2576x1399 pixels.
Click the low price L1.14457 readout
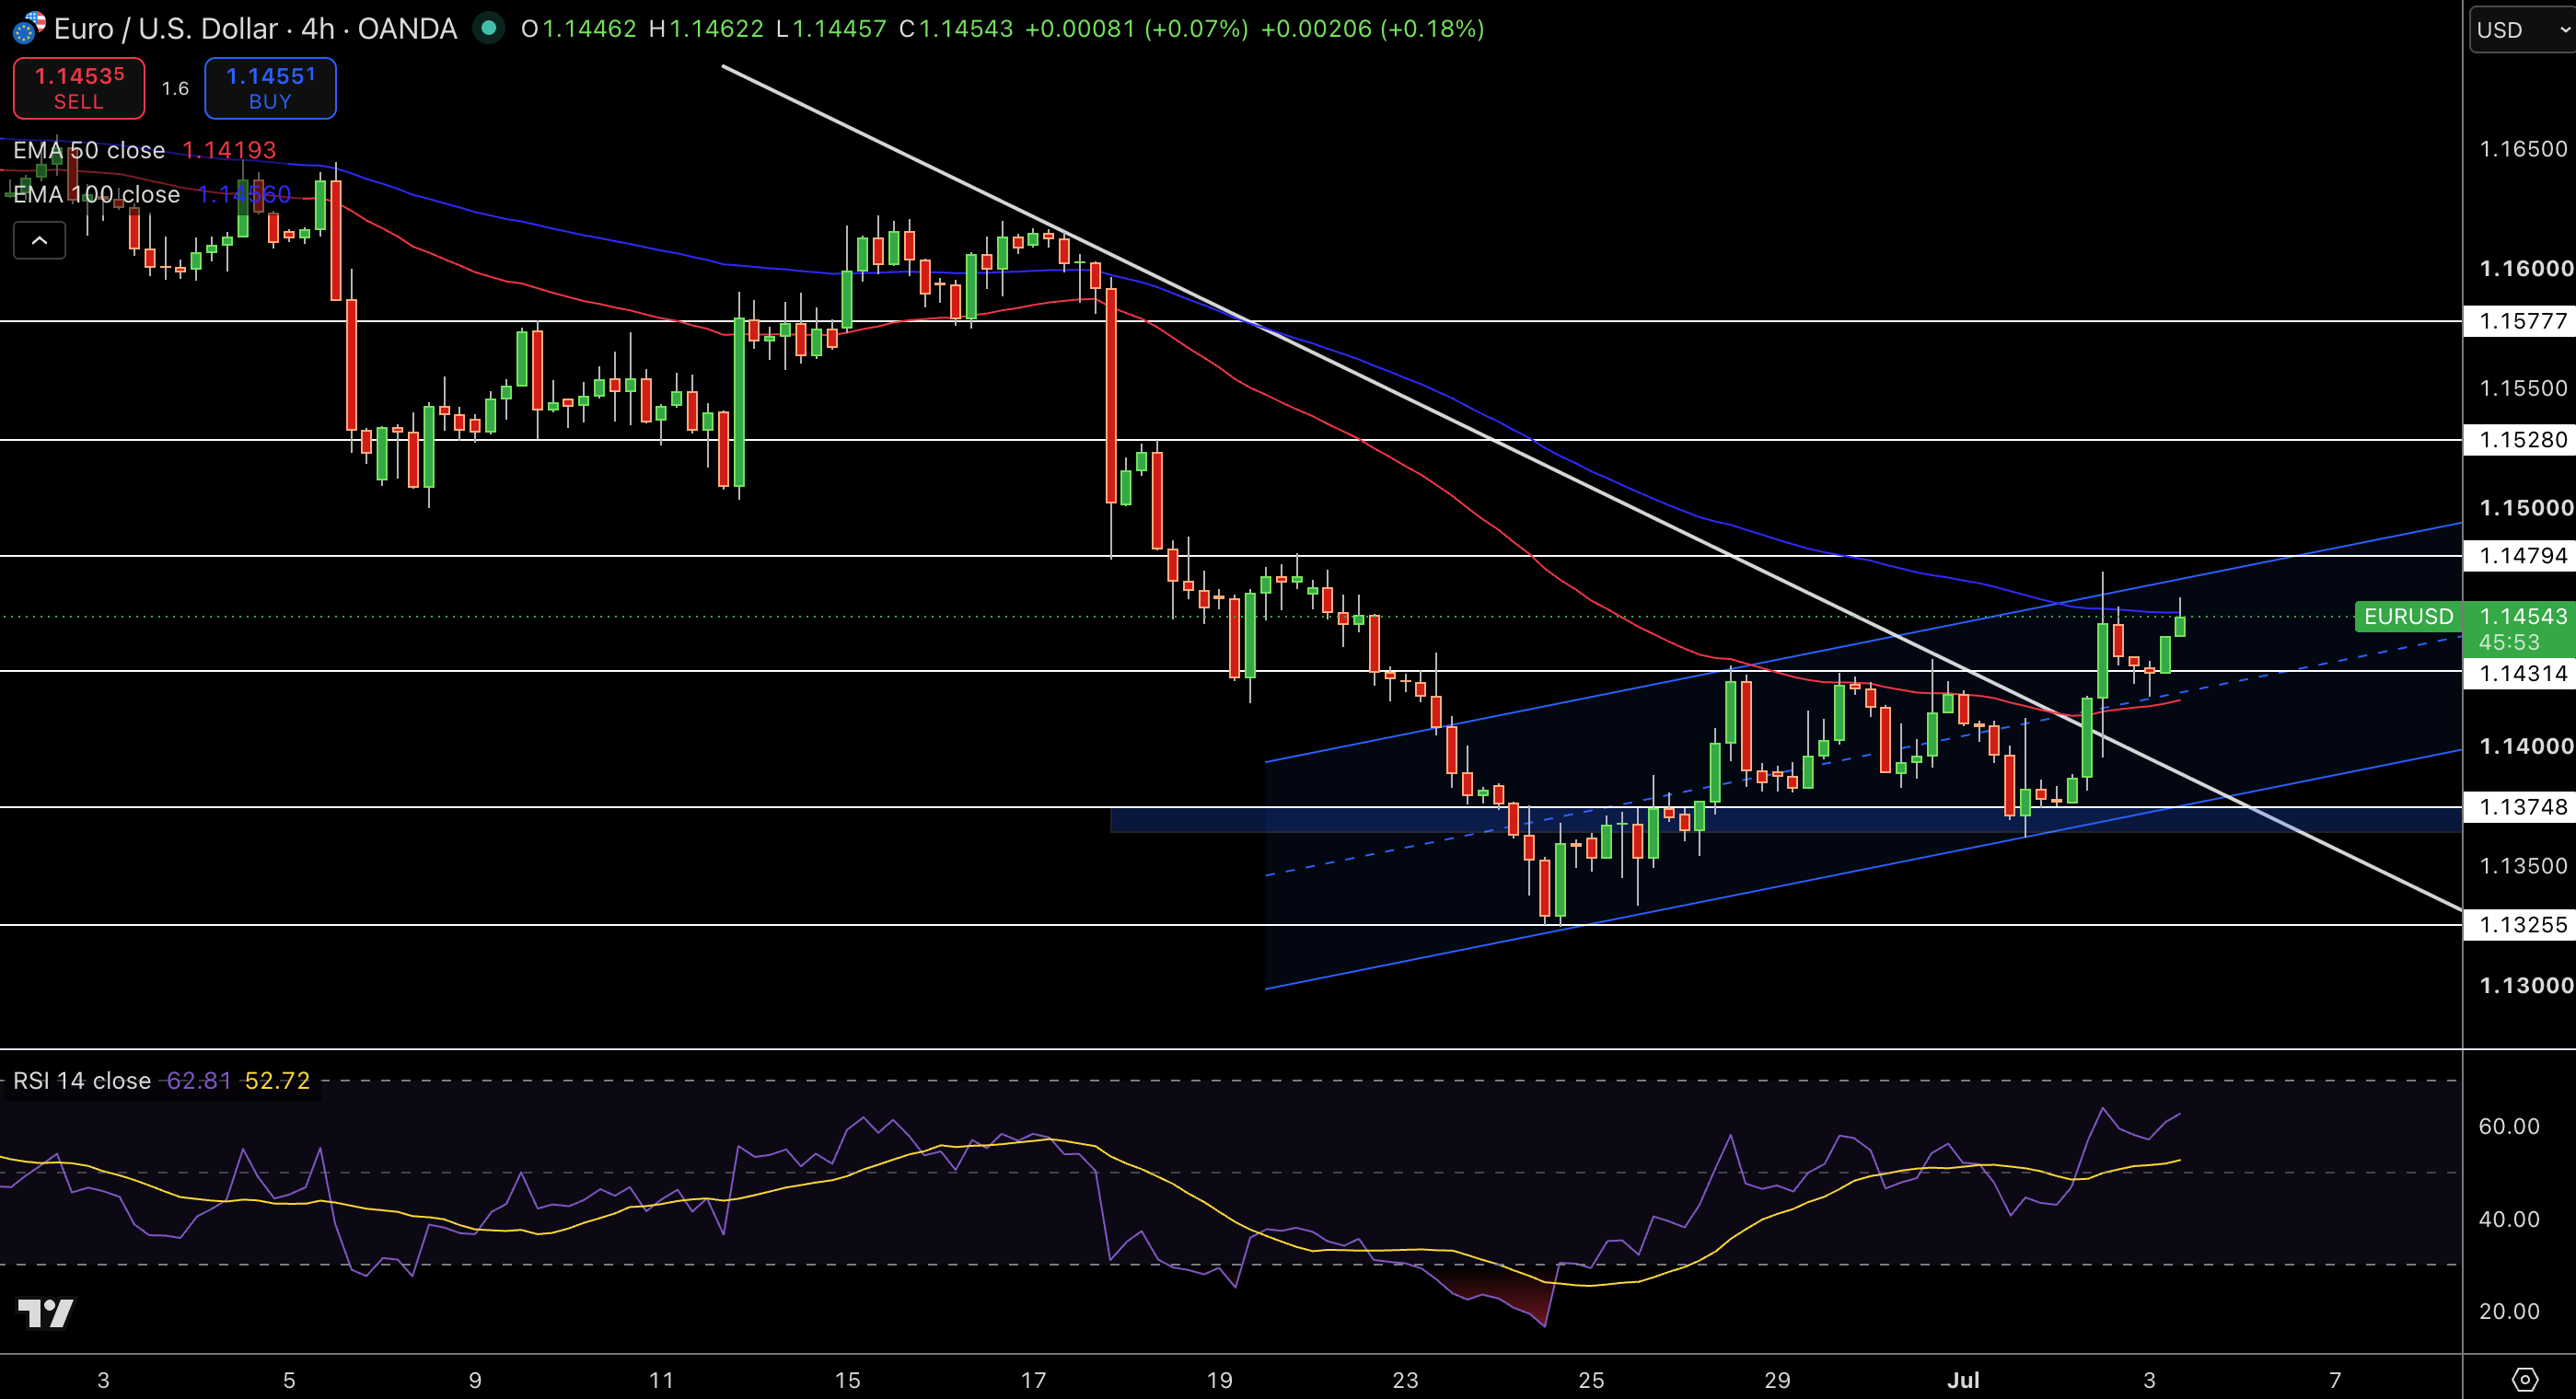click(x=831, y=28)
